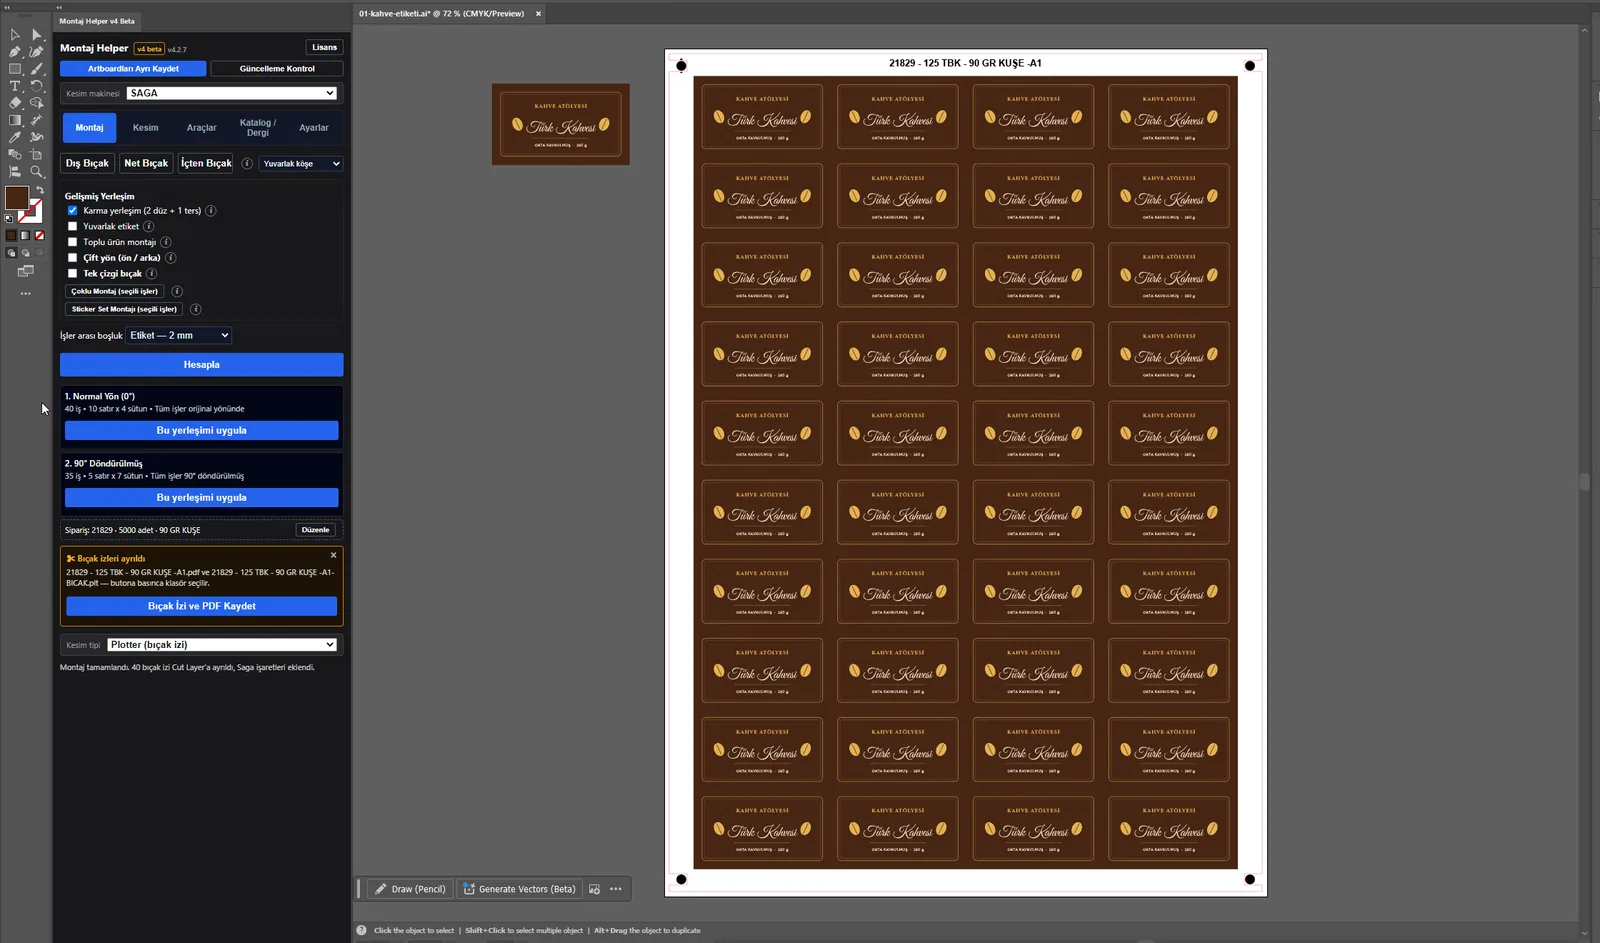Select the Pen tool
Image resolution: width=1600 pixels, height=943 pixels.
coord(15,51)
